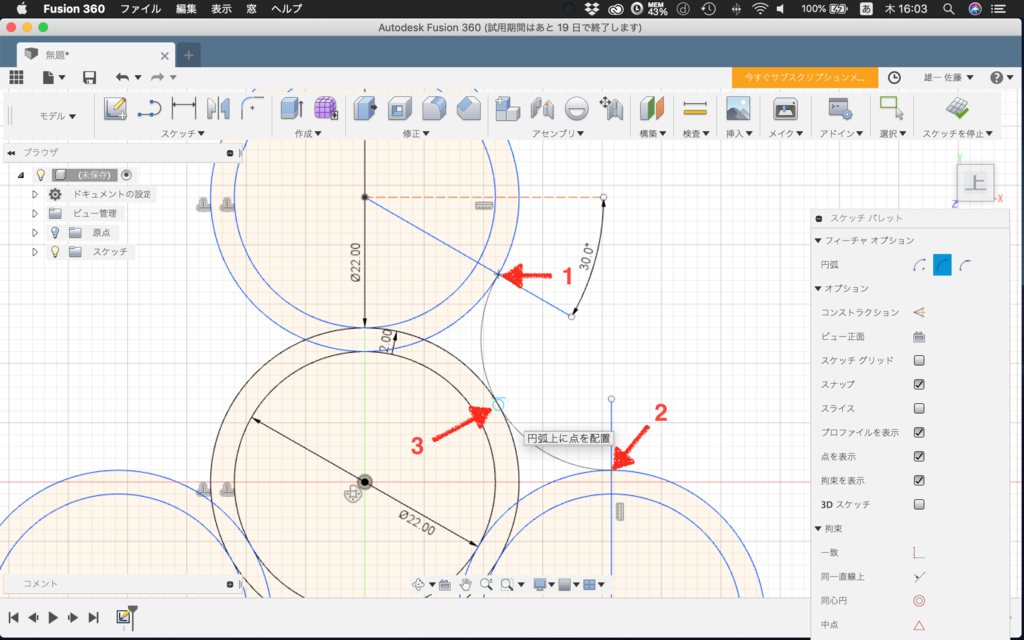Open a new tab with plus button
The image size is (1024, 640).
[x=189, y=55]
